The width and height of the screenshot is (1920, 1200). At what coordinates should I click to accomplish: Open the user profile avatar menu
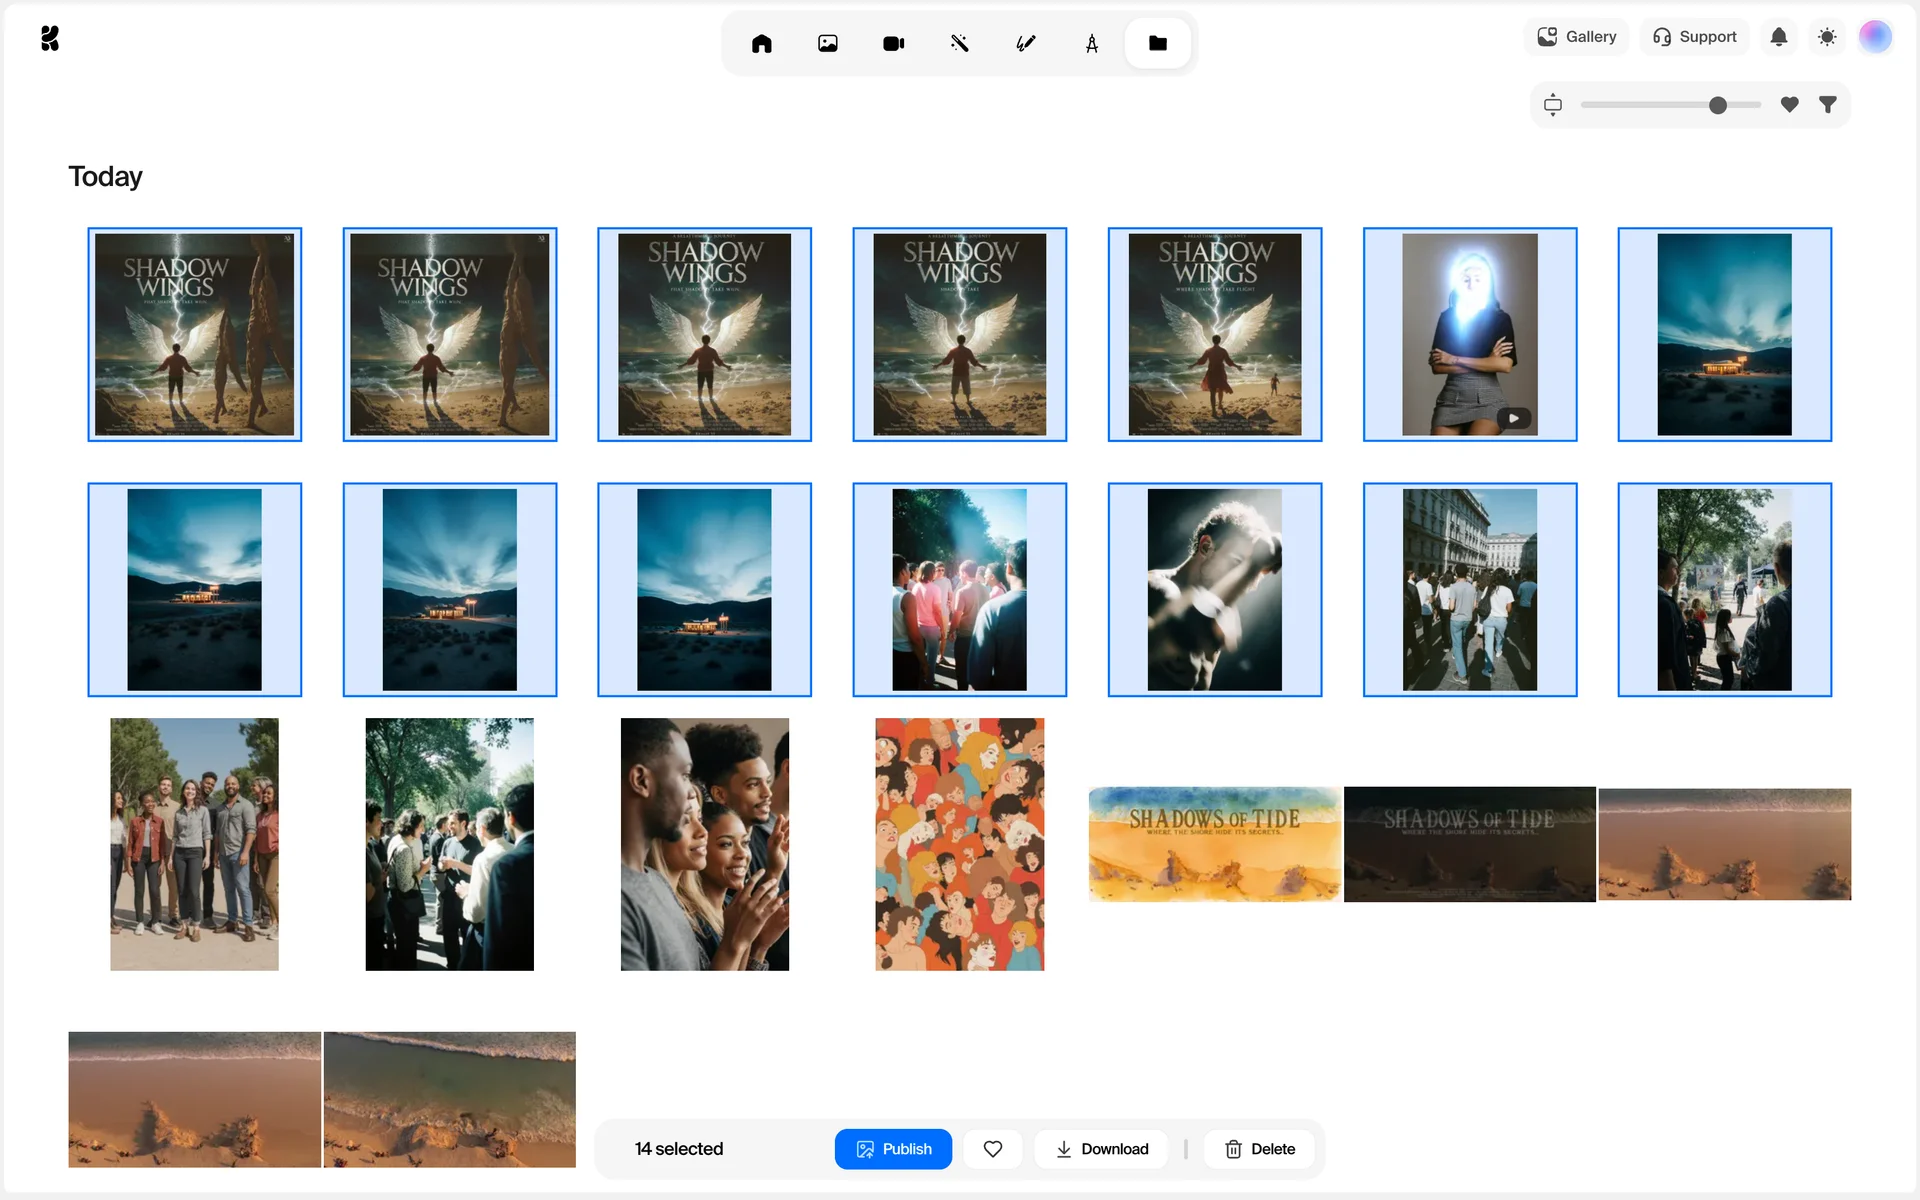1874,37
